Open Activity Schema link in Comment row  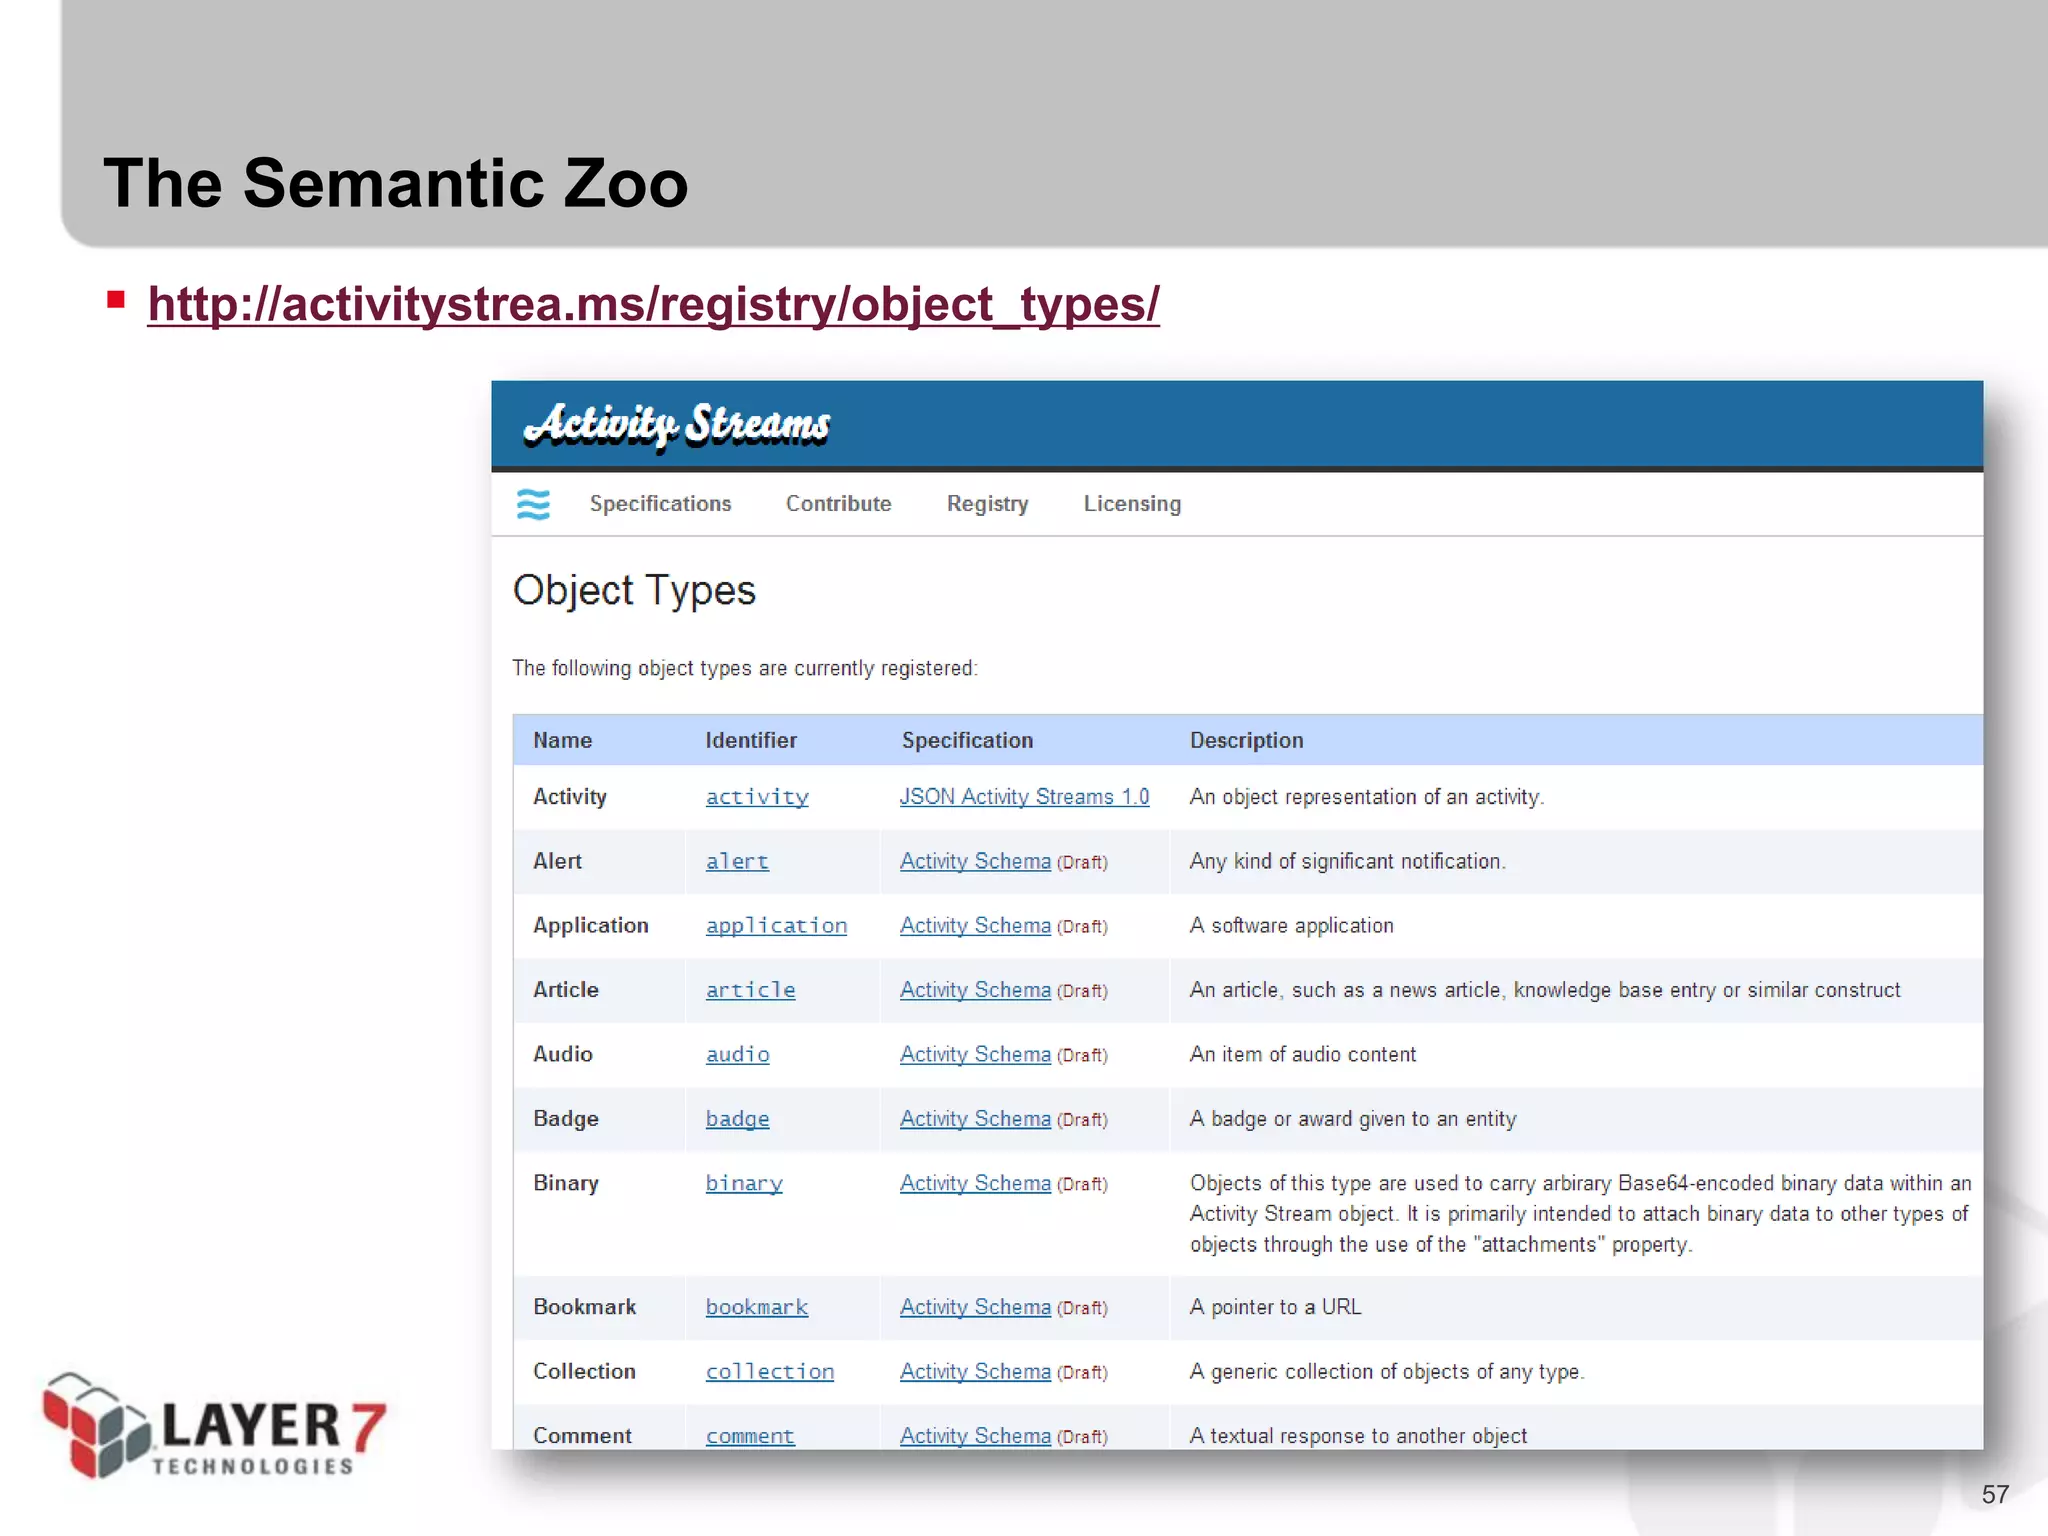tap(975, 1436)
